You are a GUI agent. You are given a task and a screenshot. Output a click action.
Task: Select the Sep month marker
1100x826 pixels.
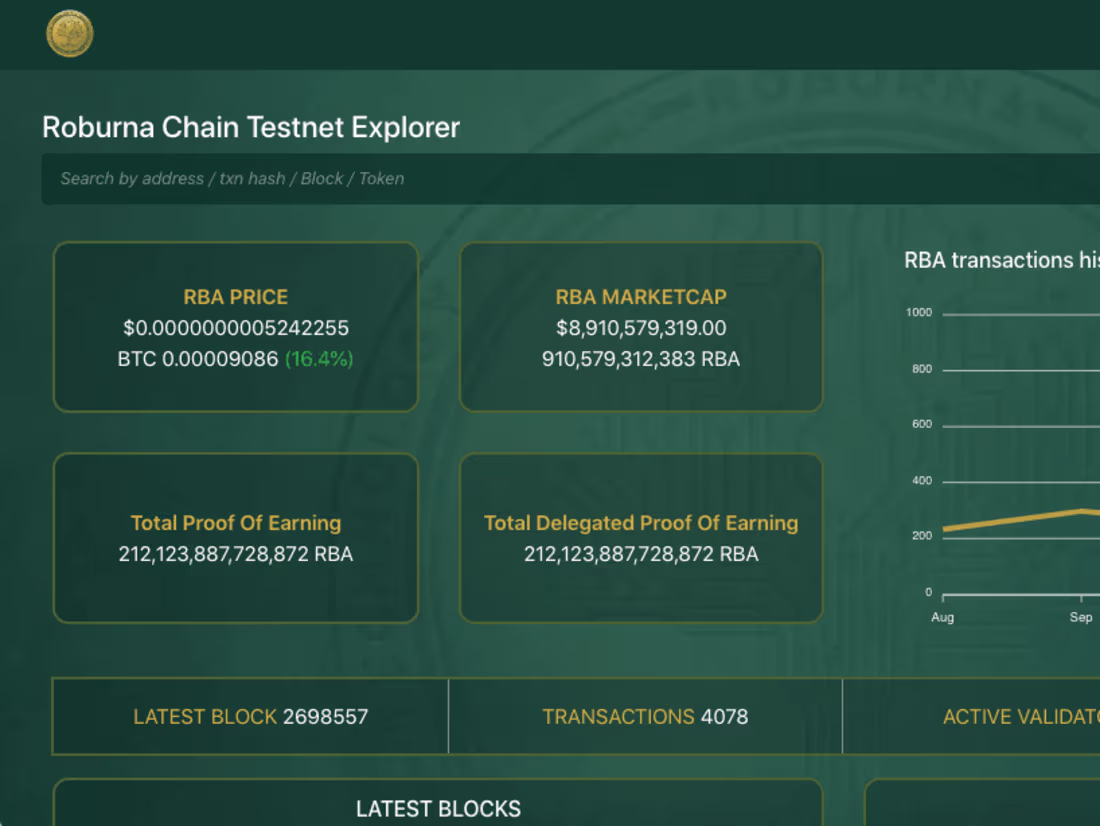1080,617
